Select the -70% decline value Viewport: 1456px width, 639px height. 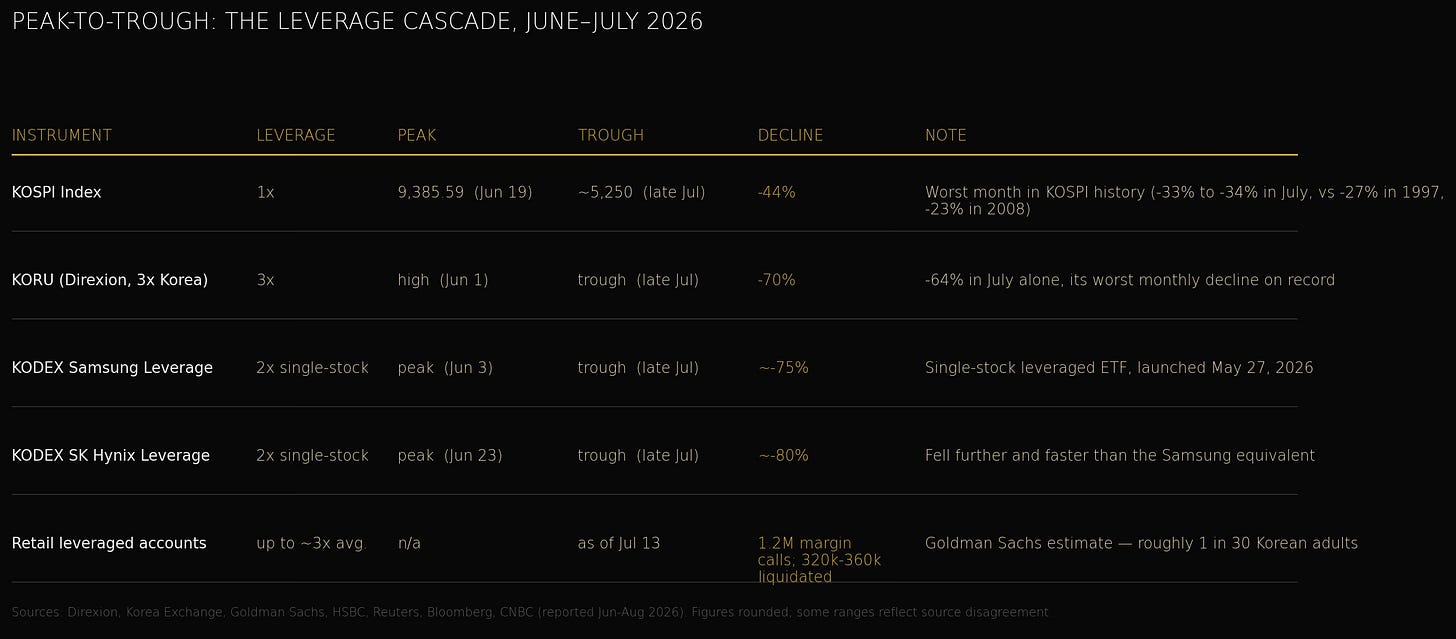click(777, 280)
